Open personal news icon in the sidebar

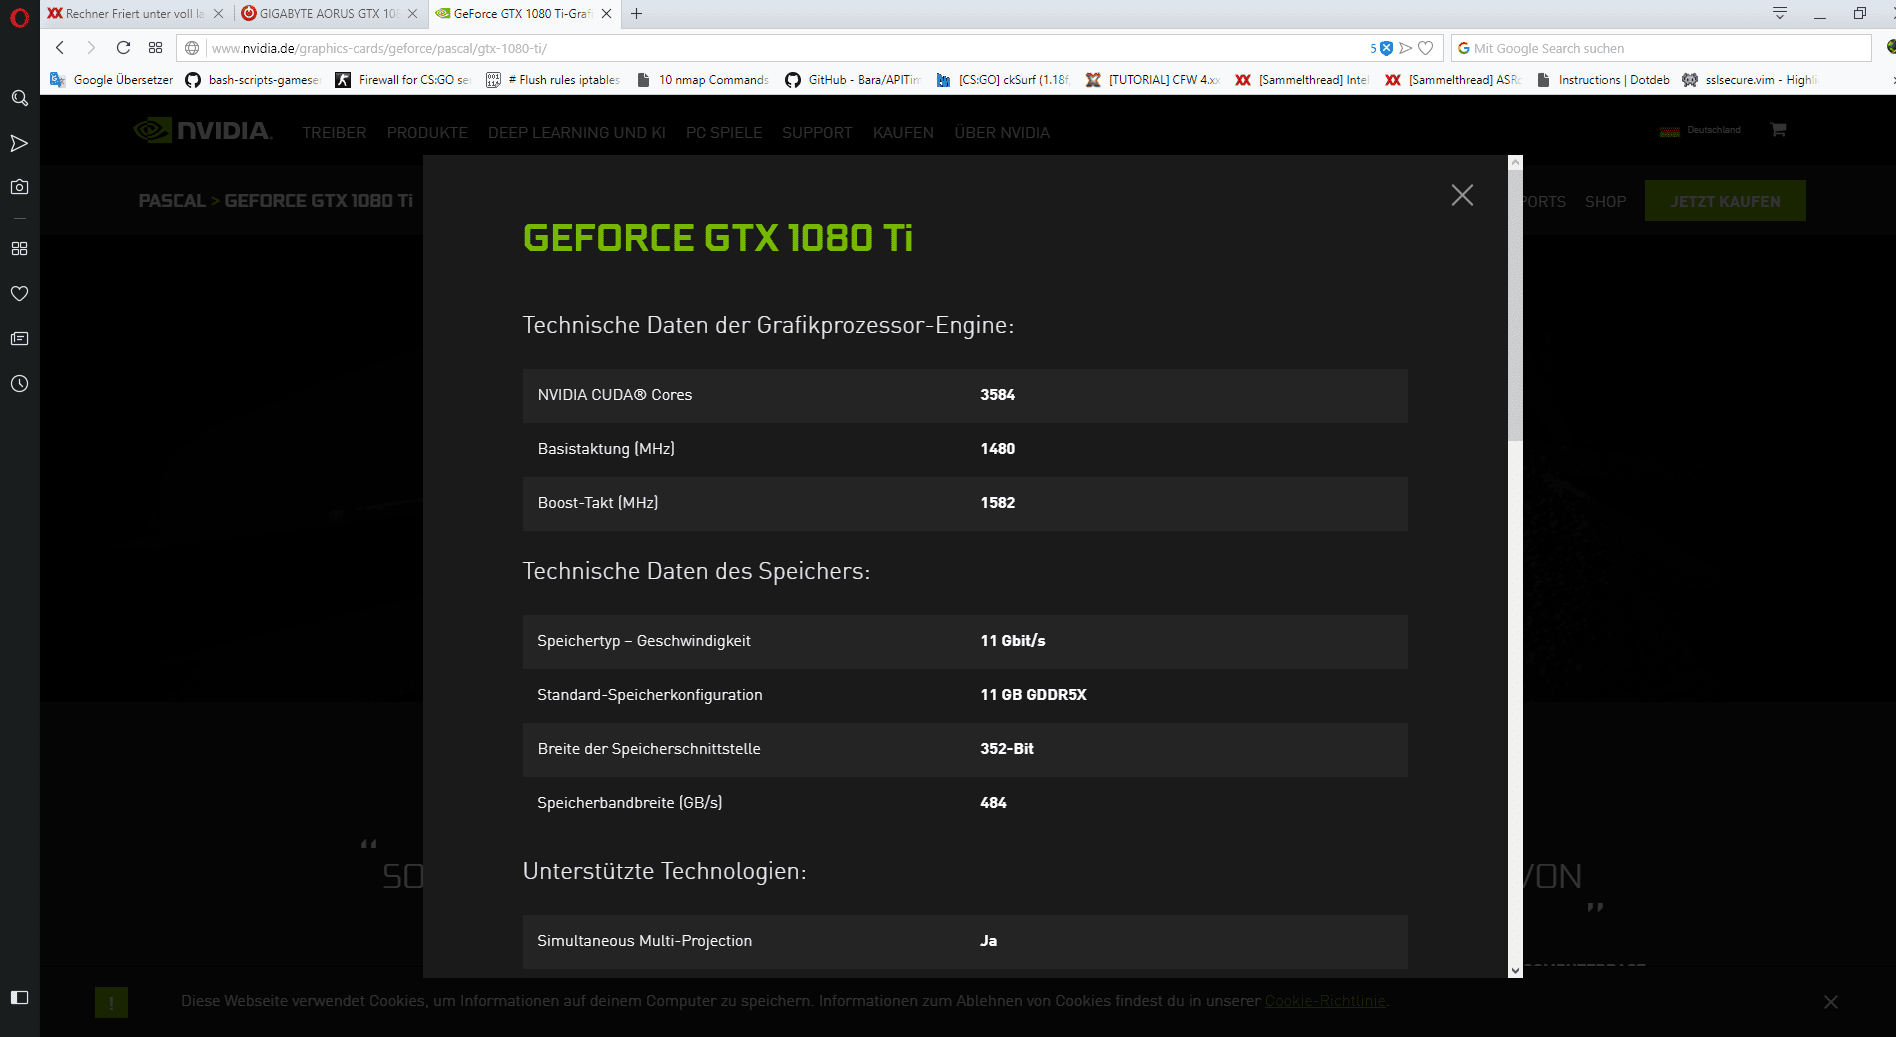[19, 339]
